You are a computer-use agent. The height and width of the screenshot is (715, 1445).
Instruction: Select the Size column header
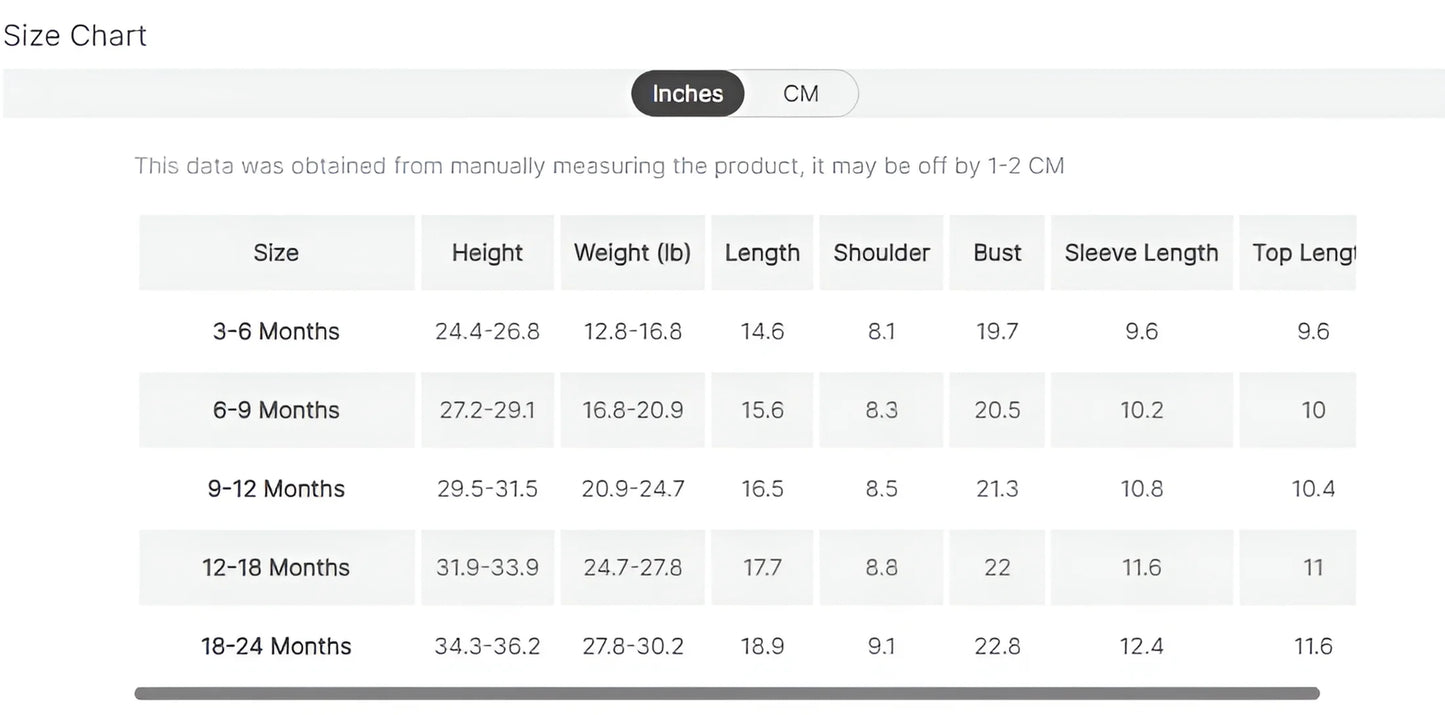(x=276, y=253)
